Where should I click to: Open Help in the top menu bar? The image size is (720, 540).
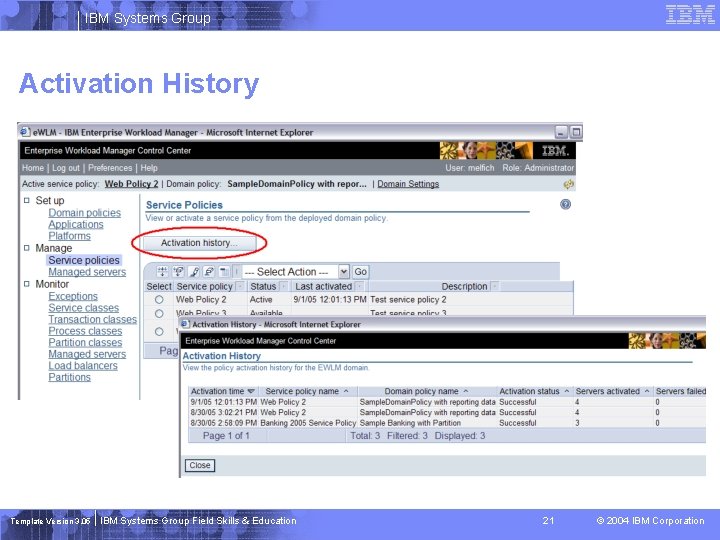click(x=149, y=168)
